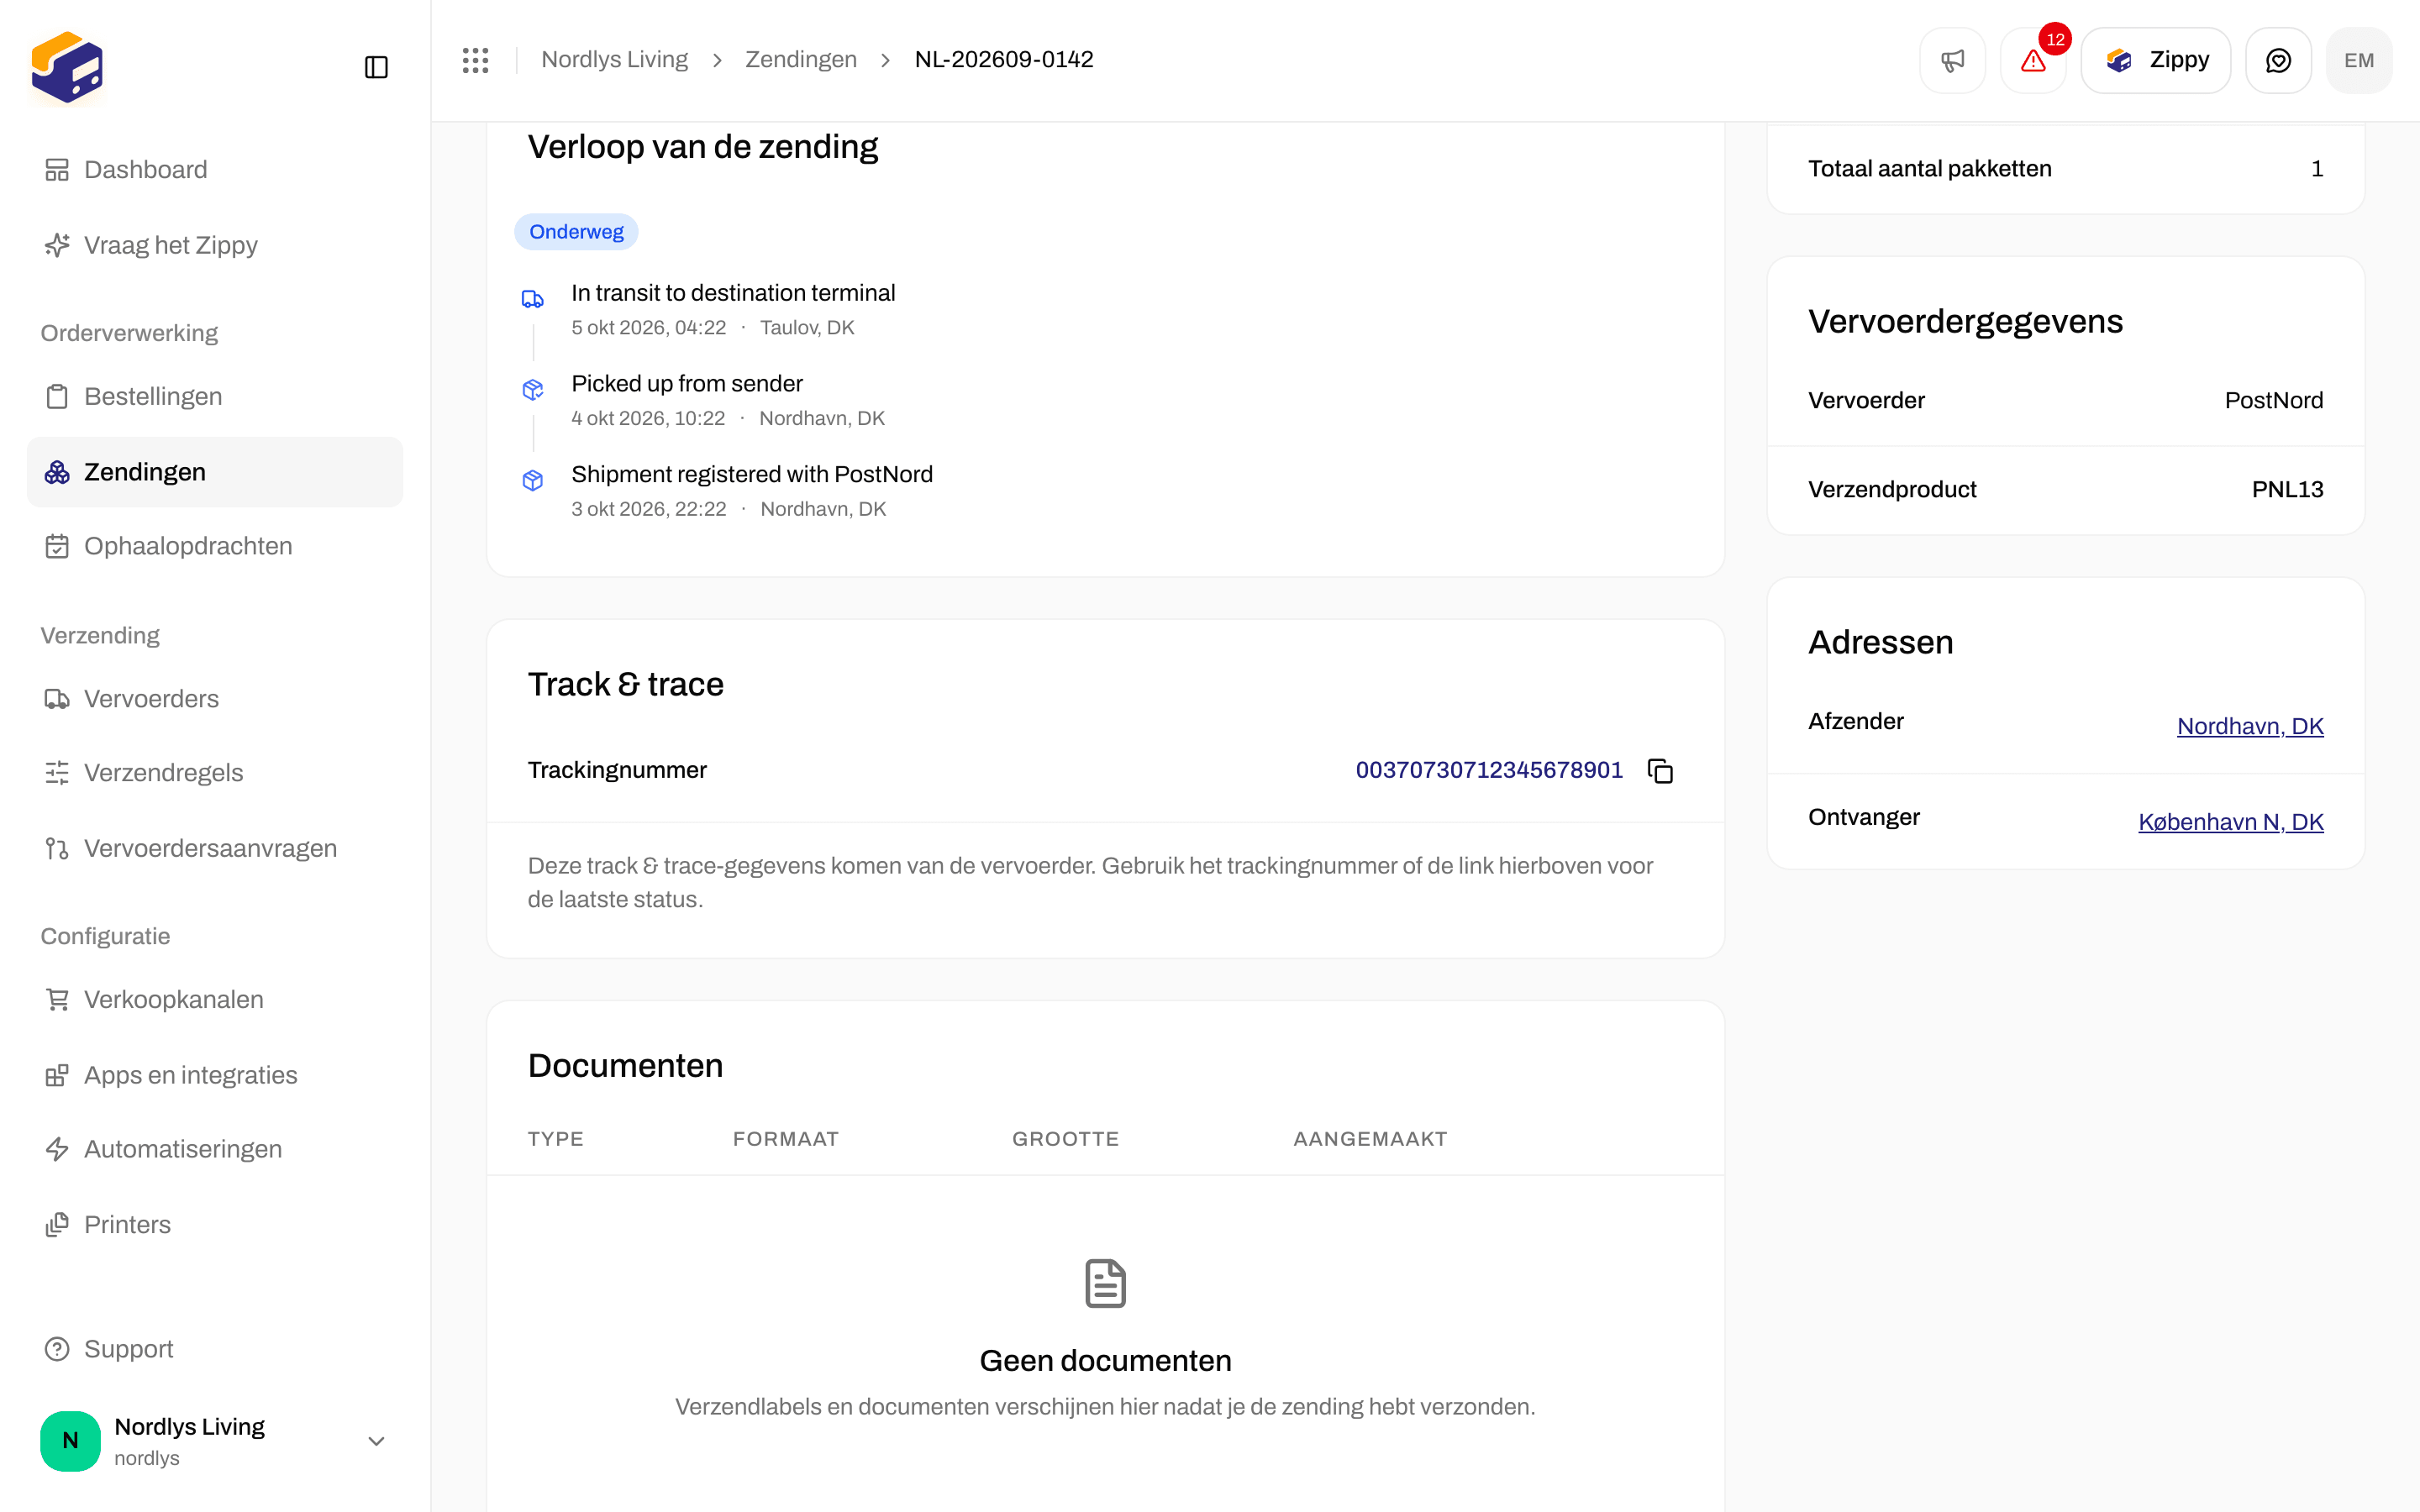The height and width of the screenshot is (1512, 2420).
Task: Go to Nordlys Living breadcrumb
Action: [x=614, y=60]
